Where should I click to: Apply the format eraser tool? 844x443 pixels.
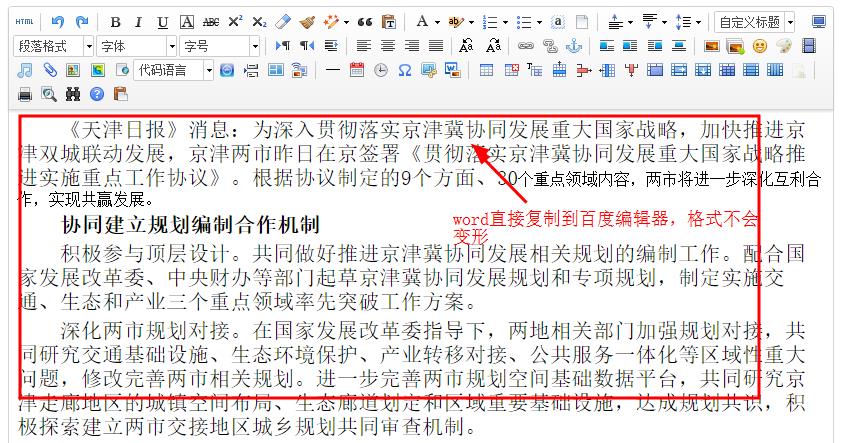pyautogui.click(x=283, y=21)
